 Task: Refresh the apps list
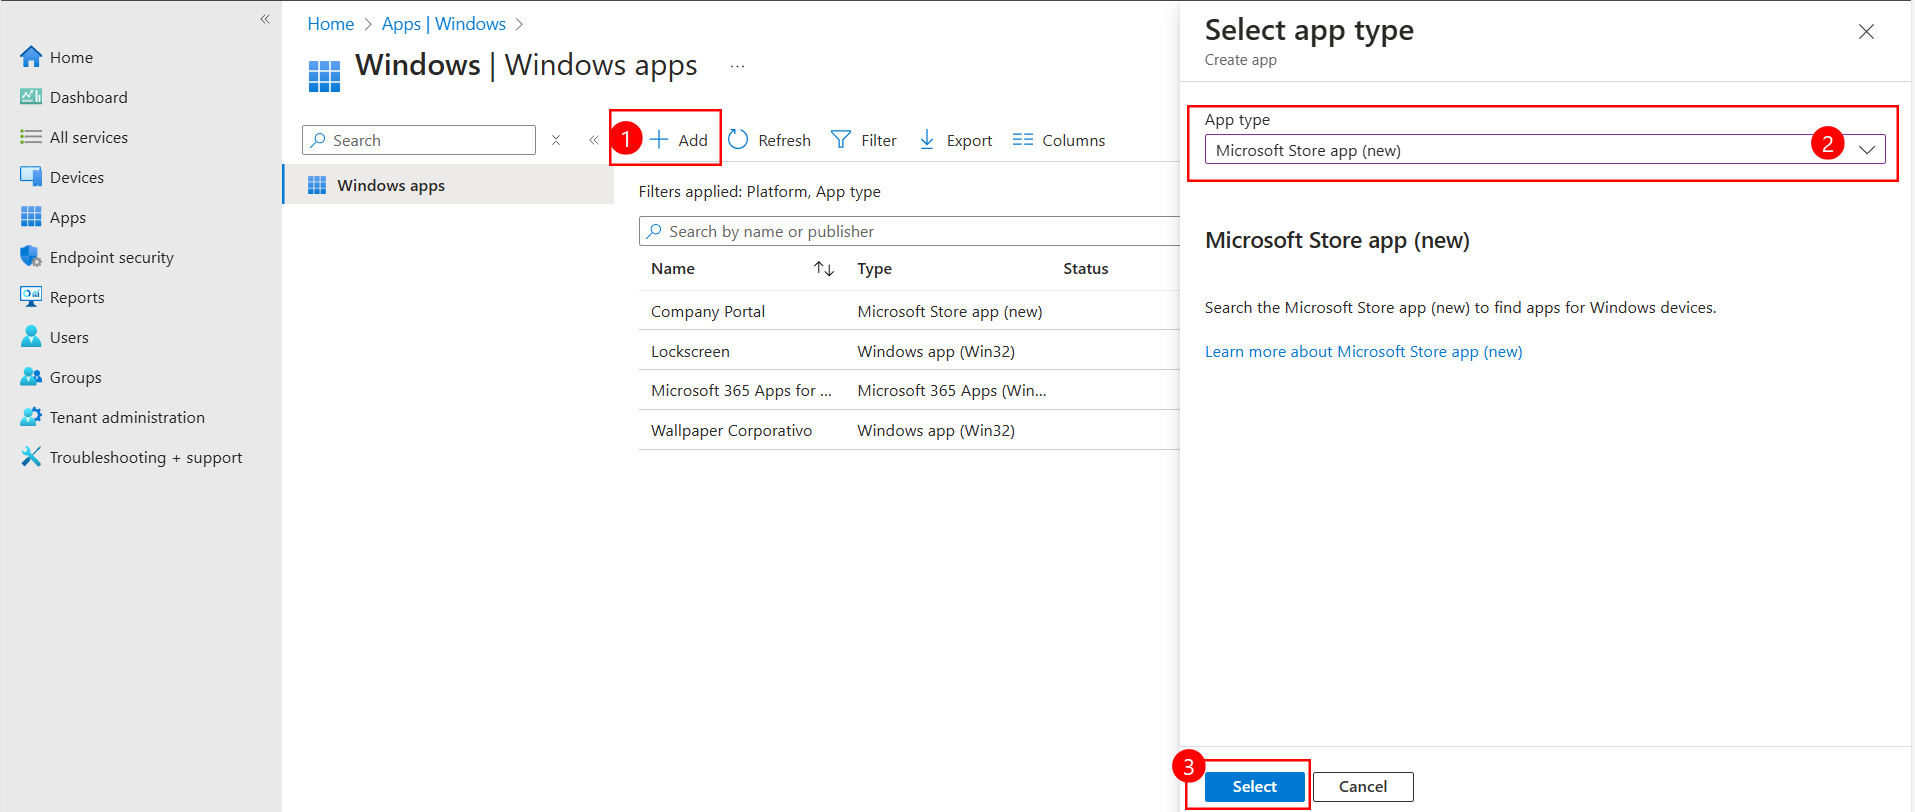coord(770,140)
